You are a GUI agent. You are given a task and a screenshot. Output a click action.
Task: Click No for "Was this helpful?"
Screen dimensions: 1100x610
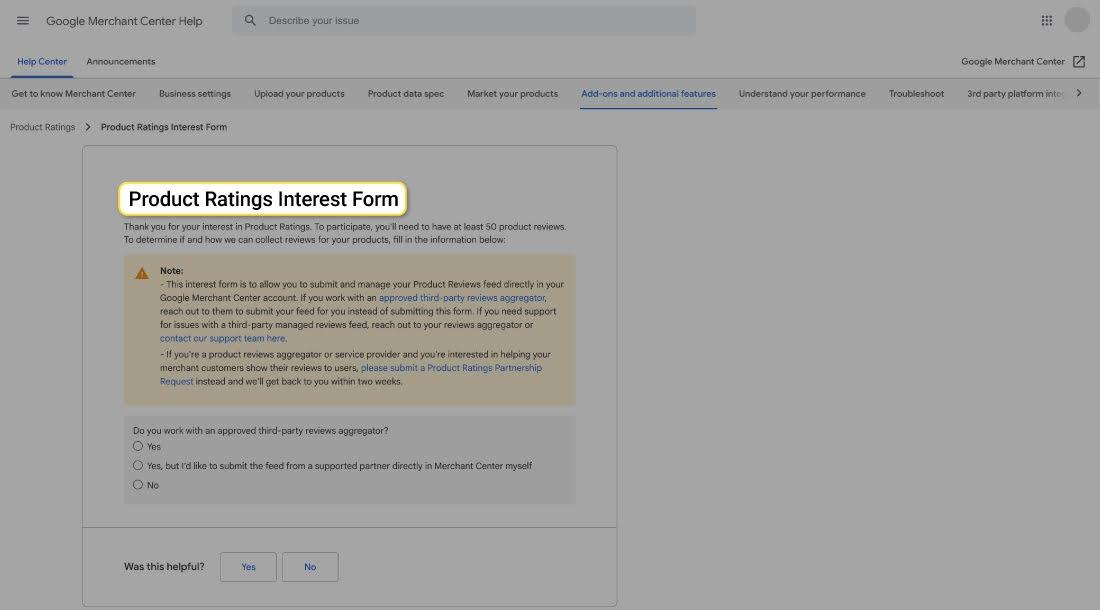(x=310, y=567)
